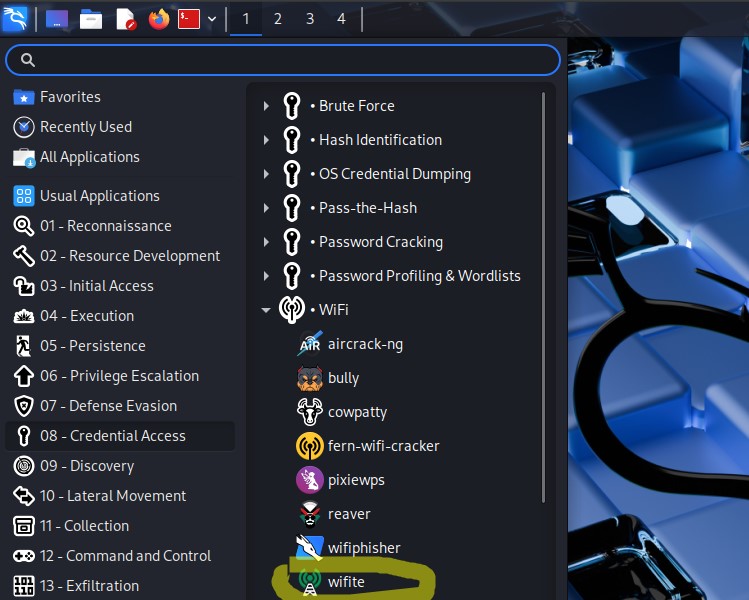The image size is (749, 600).
Task: Open terminal dropdown arrow in panel
Action: (x=212, y=19)
